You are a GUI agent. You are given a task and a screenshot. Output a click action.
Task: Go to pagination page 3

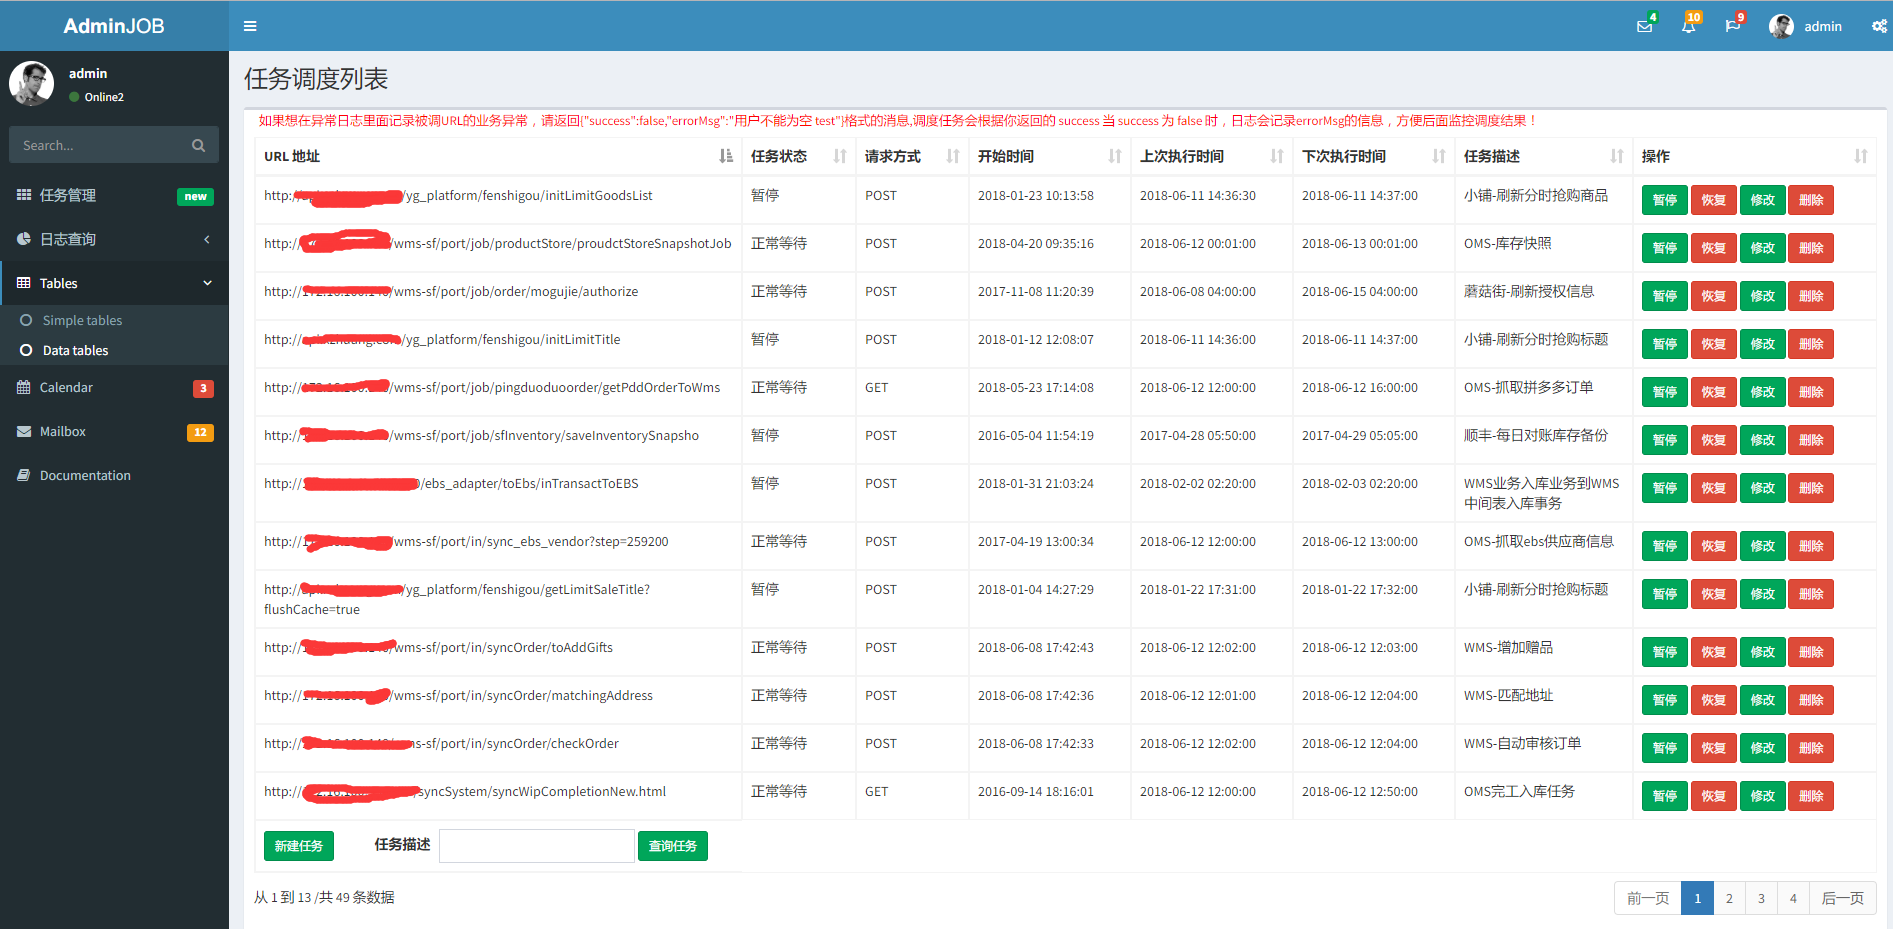click(1761, 898)
